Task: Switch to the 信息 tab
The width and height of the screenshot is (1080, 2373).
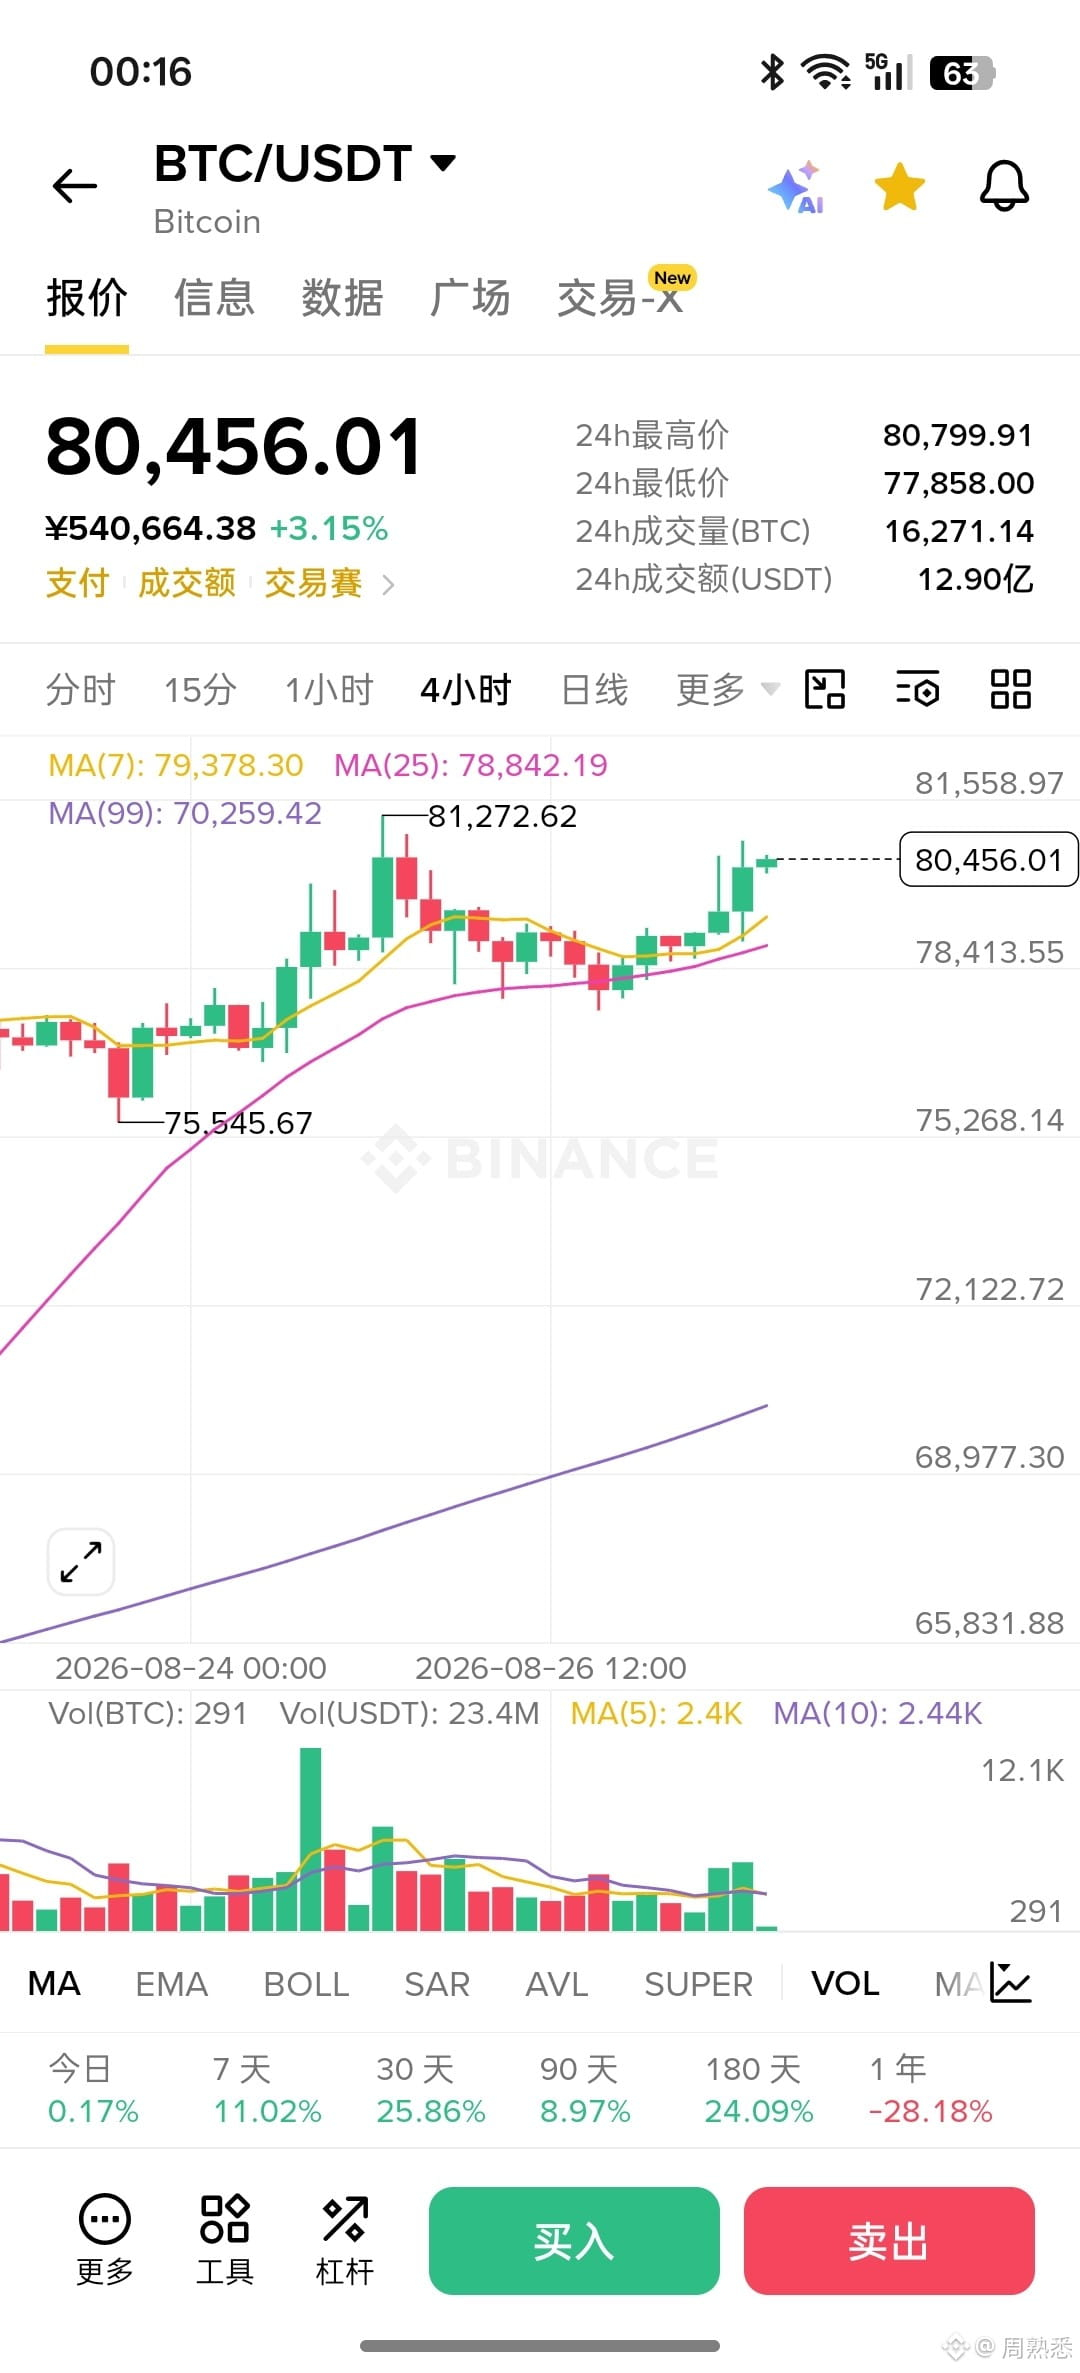Action: (x=214, y=298)
